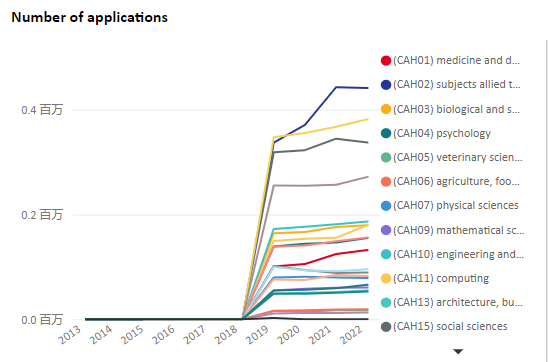Viewport: 548px width, 362px height.
Task: Click the 2019 x-axis label
Action: pyautogui.click(x=257, y=334)
